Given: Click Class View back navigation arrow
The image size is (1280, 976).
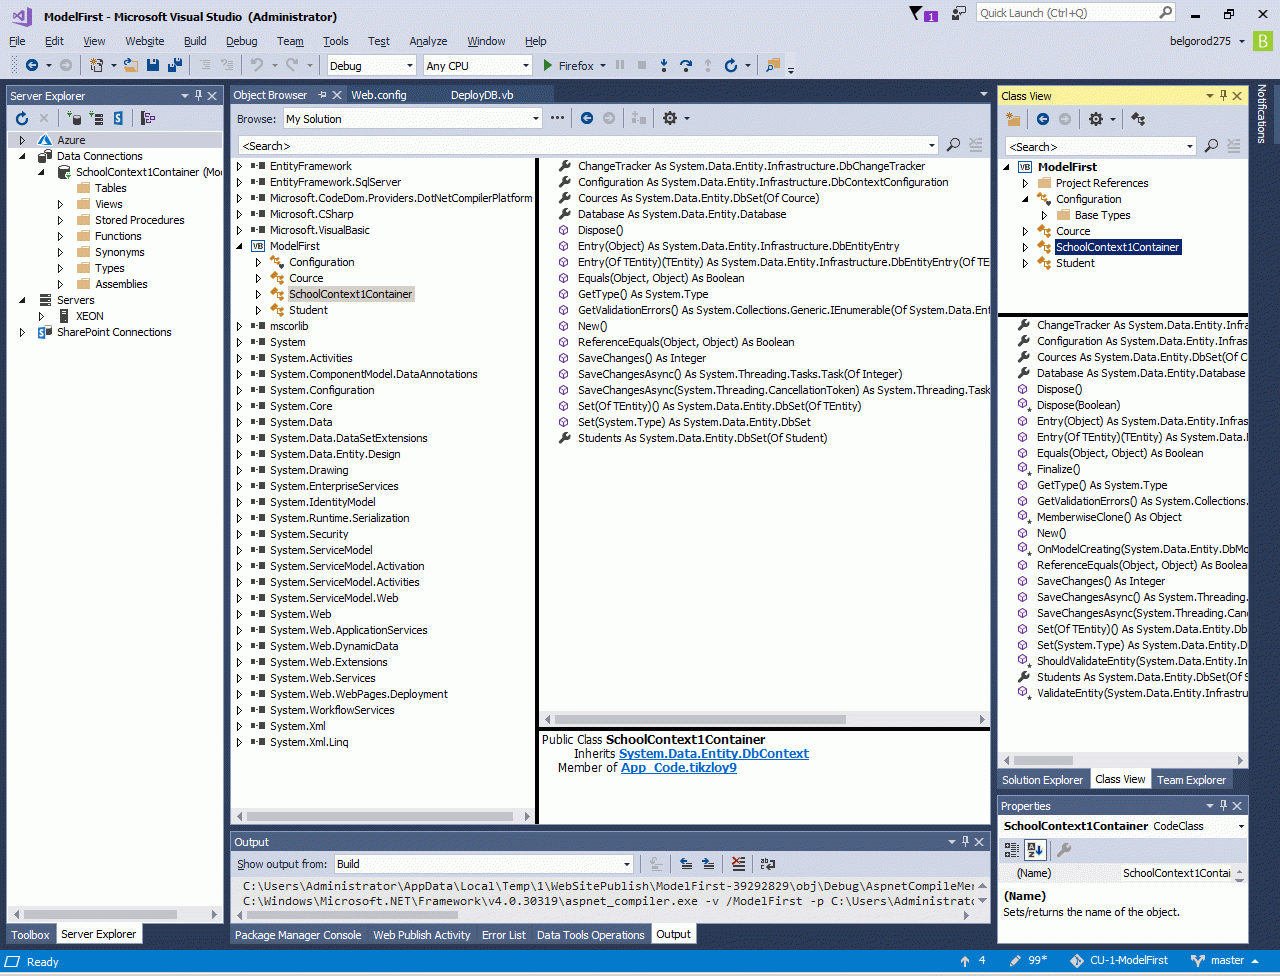Looking at the screenshot, I should pyautogui.click(x=1043, y=119).
